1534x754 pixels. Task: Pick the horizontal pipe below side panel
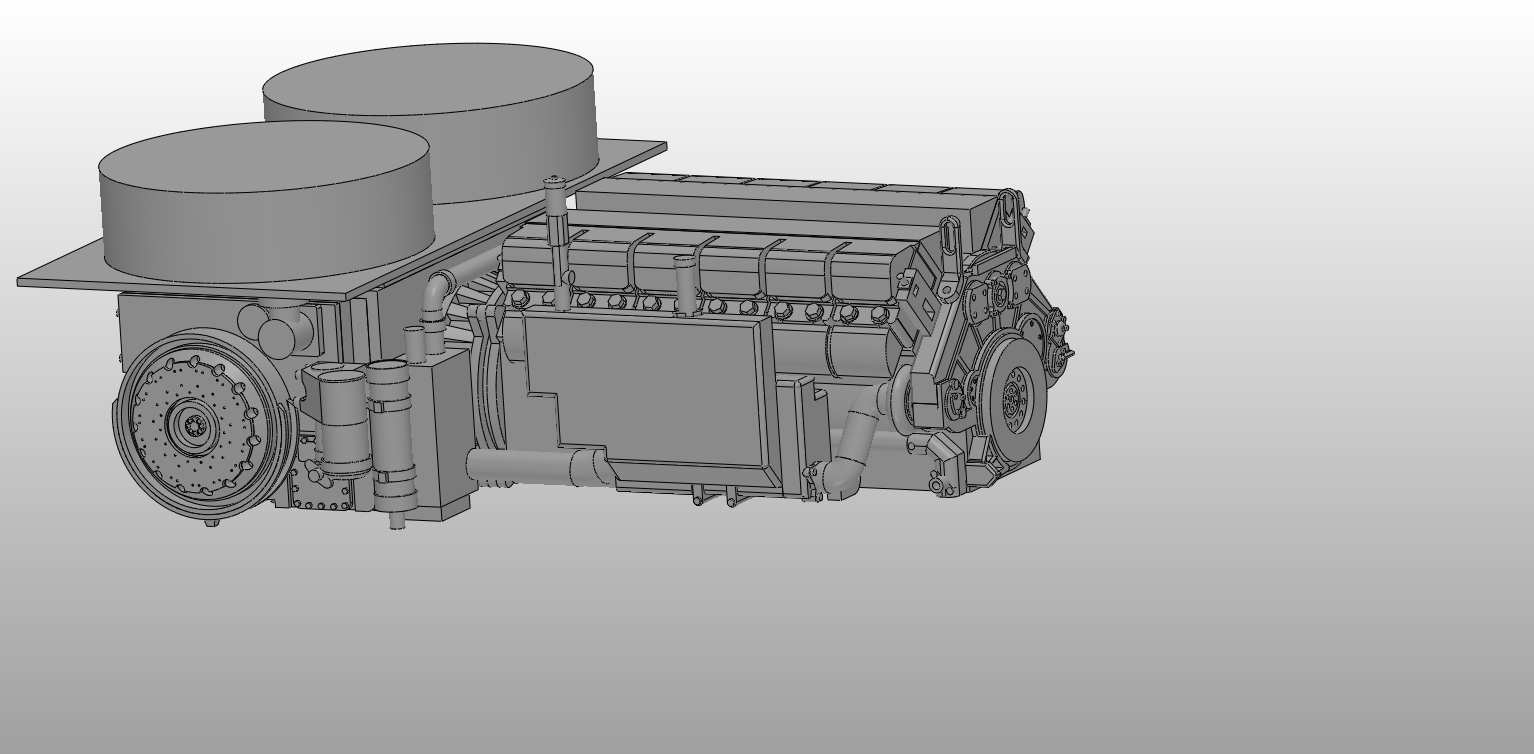coord(530,466)
